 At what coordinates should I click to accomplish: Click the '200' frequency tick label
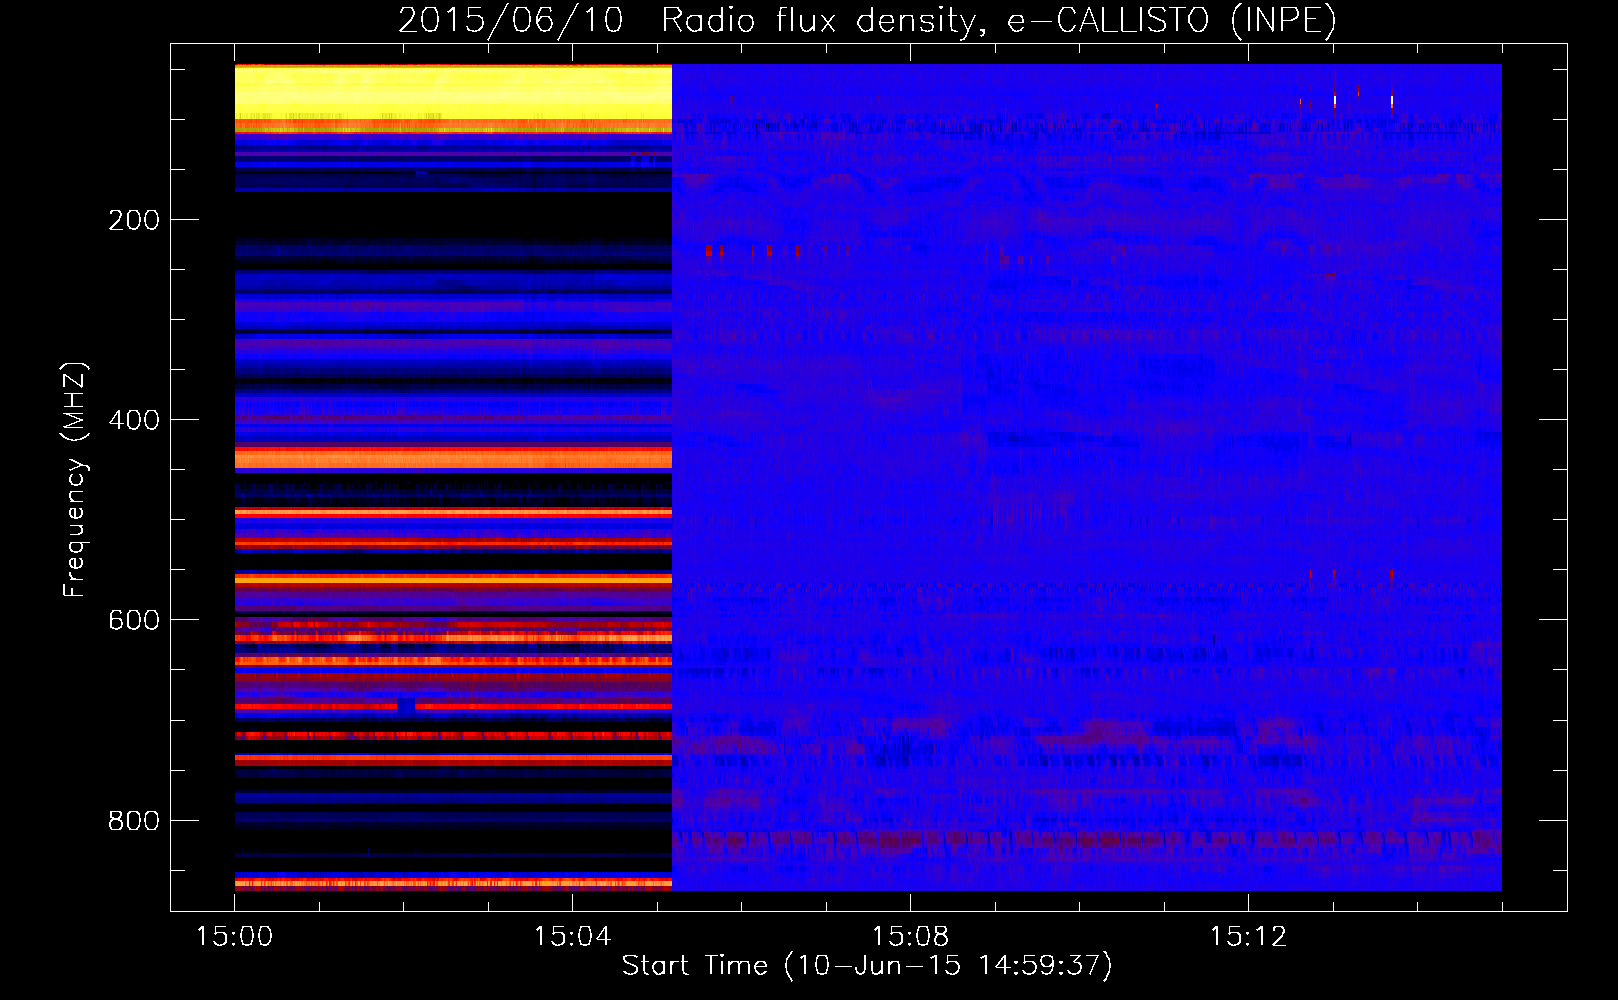134,220
